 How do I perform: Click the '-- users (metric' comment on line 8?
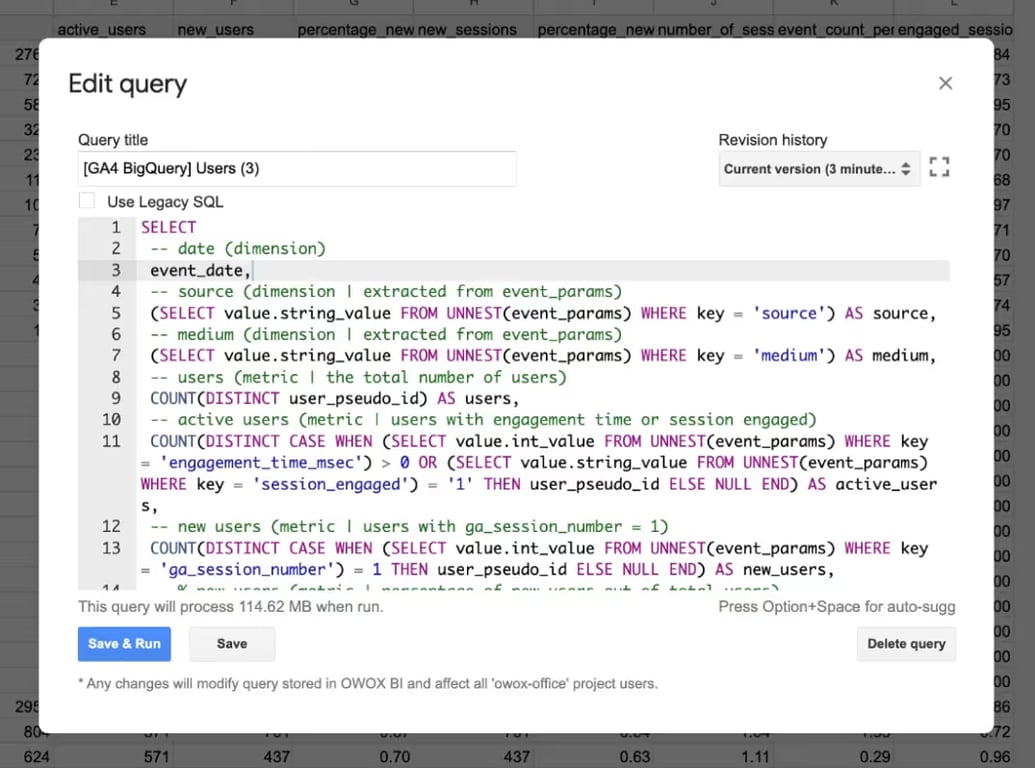point(358,377)
